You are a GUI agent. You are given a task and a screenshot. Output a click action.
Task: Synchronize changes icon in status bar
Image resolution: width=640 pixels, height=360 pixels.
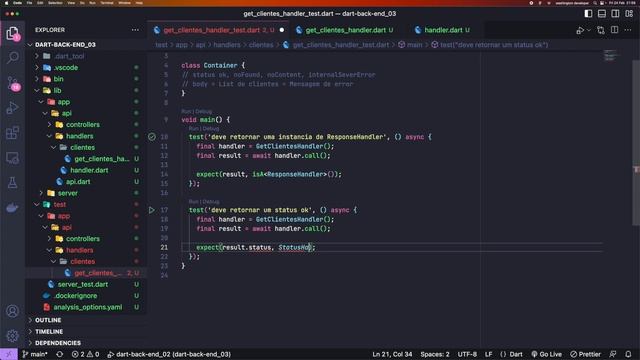point(60,354)
